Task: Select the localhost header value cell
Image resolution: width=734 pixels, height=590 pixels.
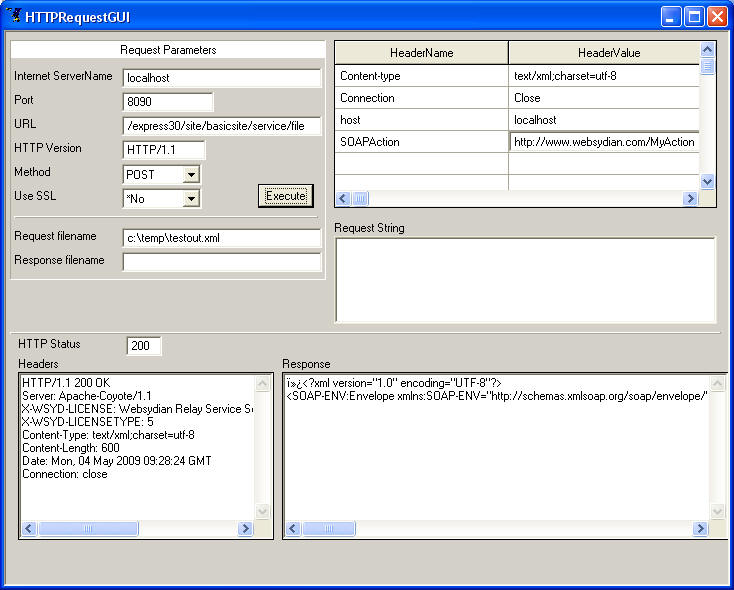Action: 604,120
